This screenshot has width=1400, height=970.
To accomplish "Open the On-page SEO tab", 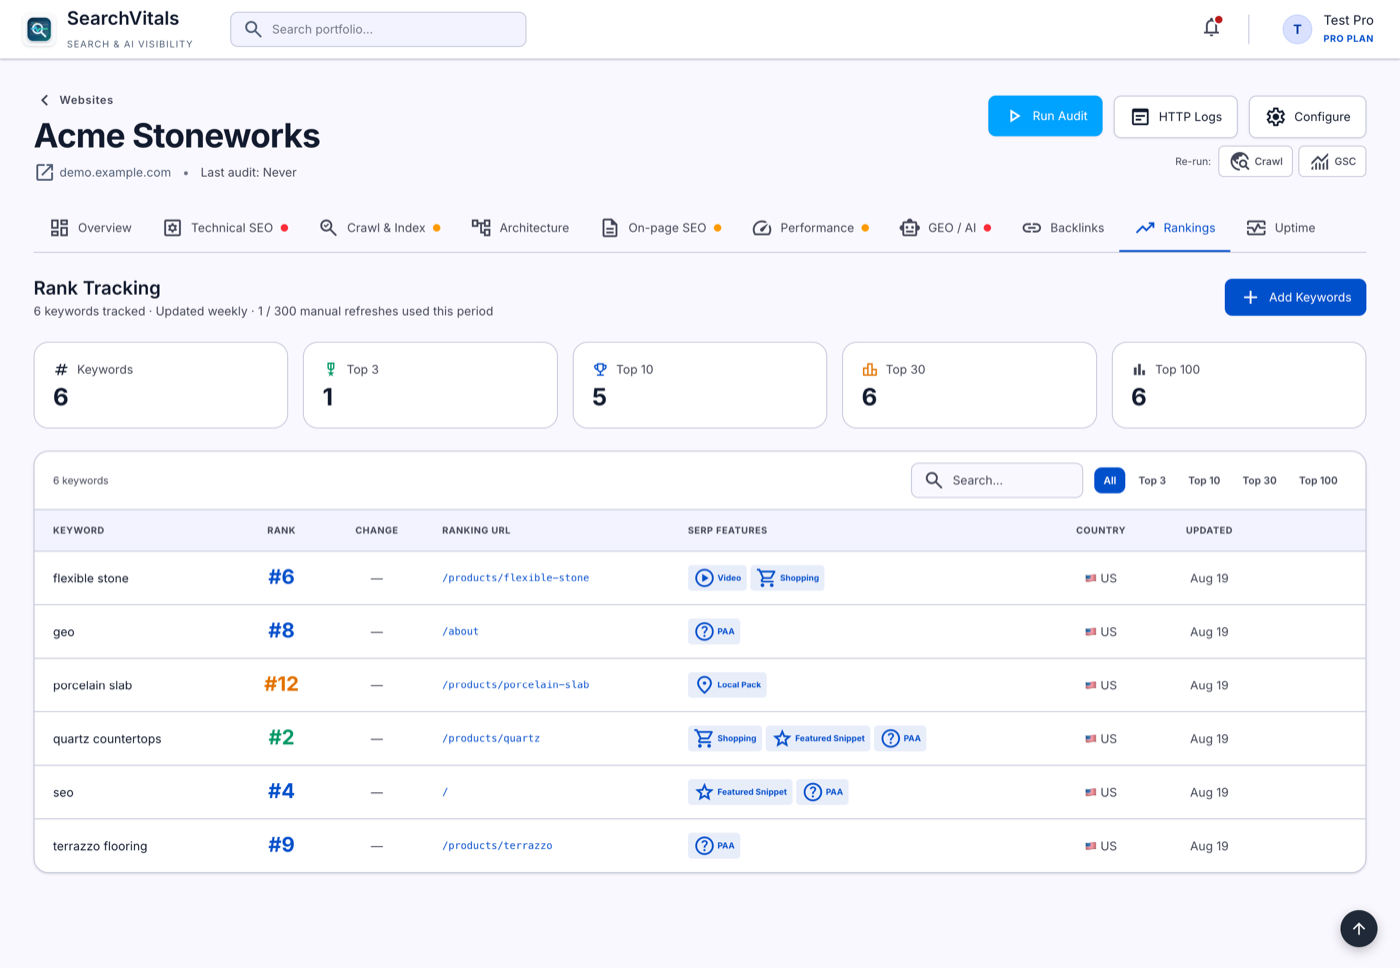I will click(x=661, y=228).
